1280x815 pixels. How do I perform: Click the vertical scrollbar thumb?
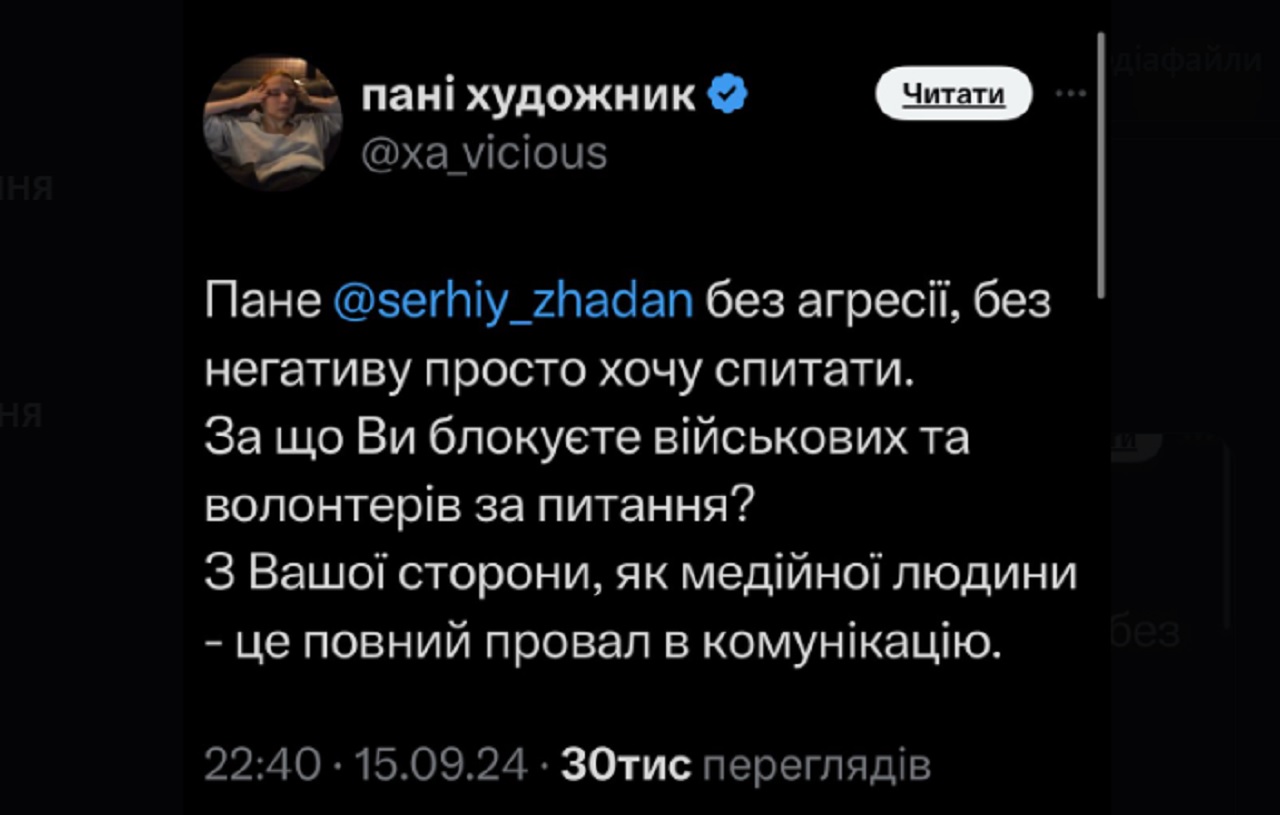[x=1101, y=165]
